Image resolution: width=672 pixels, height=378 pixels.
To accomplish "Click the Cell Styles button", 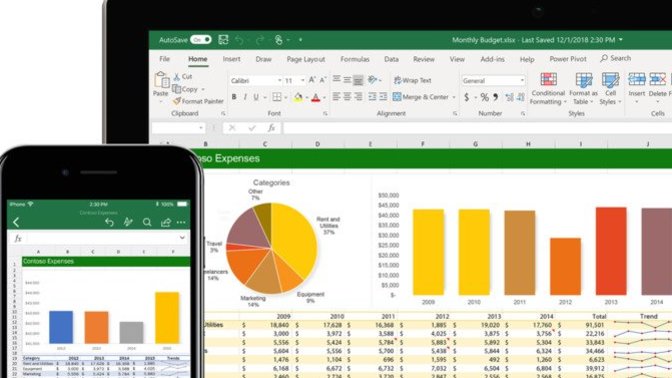I will pos(610,89).
